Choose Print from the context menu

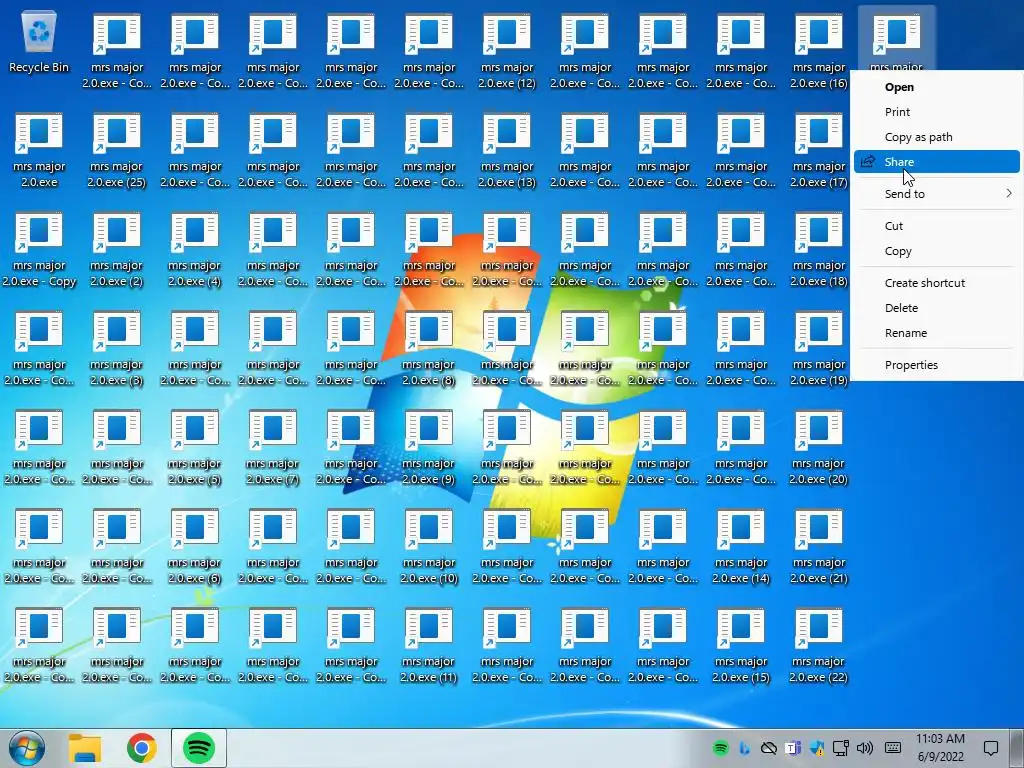[x=937, y=112]
